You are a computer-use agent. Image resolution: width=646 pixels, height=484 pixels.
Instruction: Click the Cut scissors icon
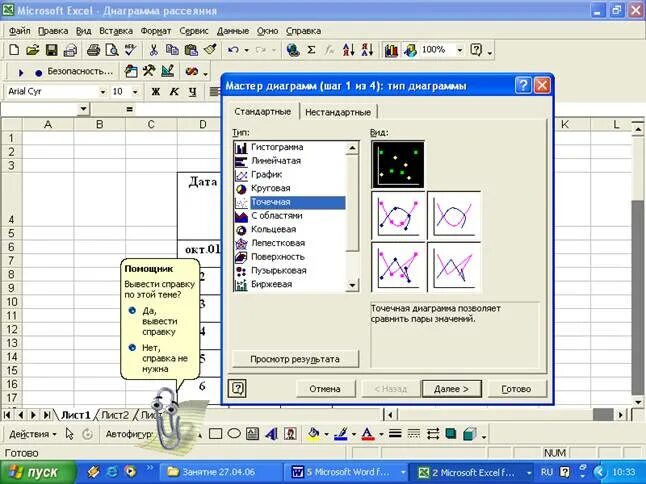coord(154,50)
